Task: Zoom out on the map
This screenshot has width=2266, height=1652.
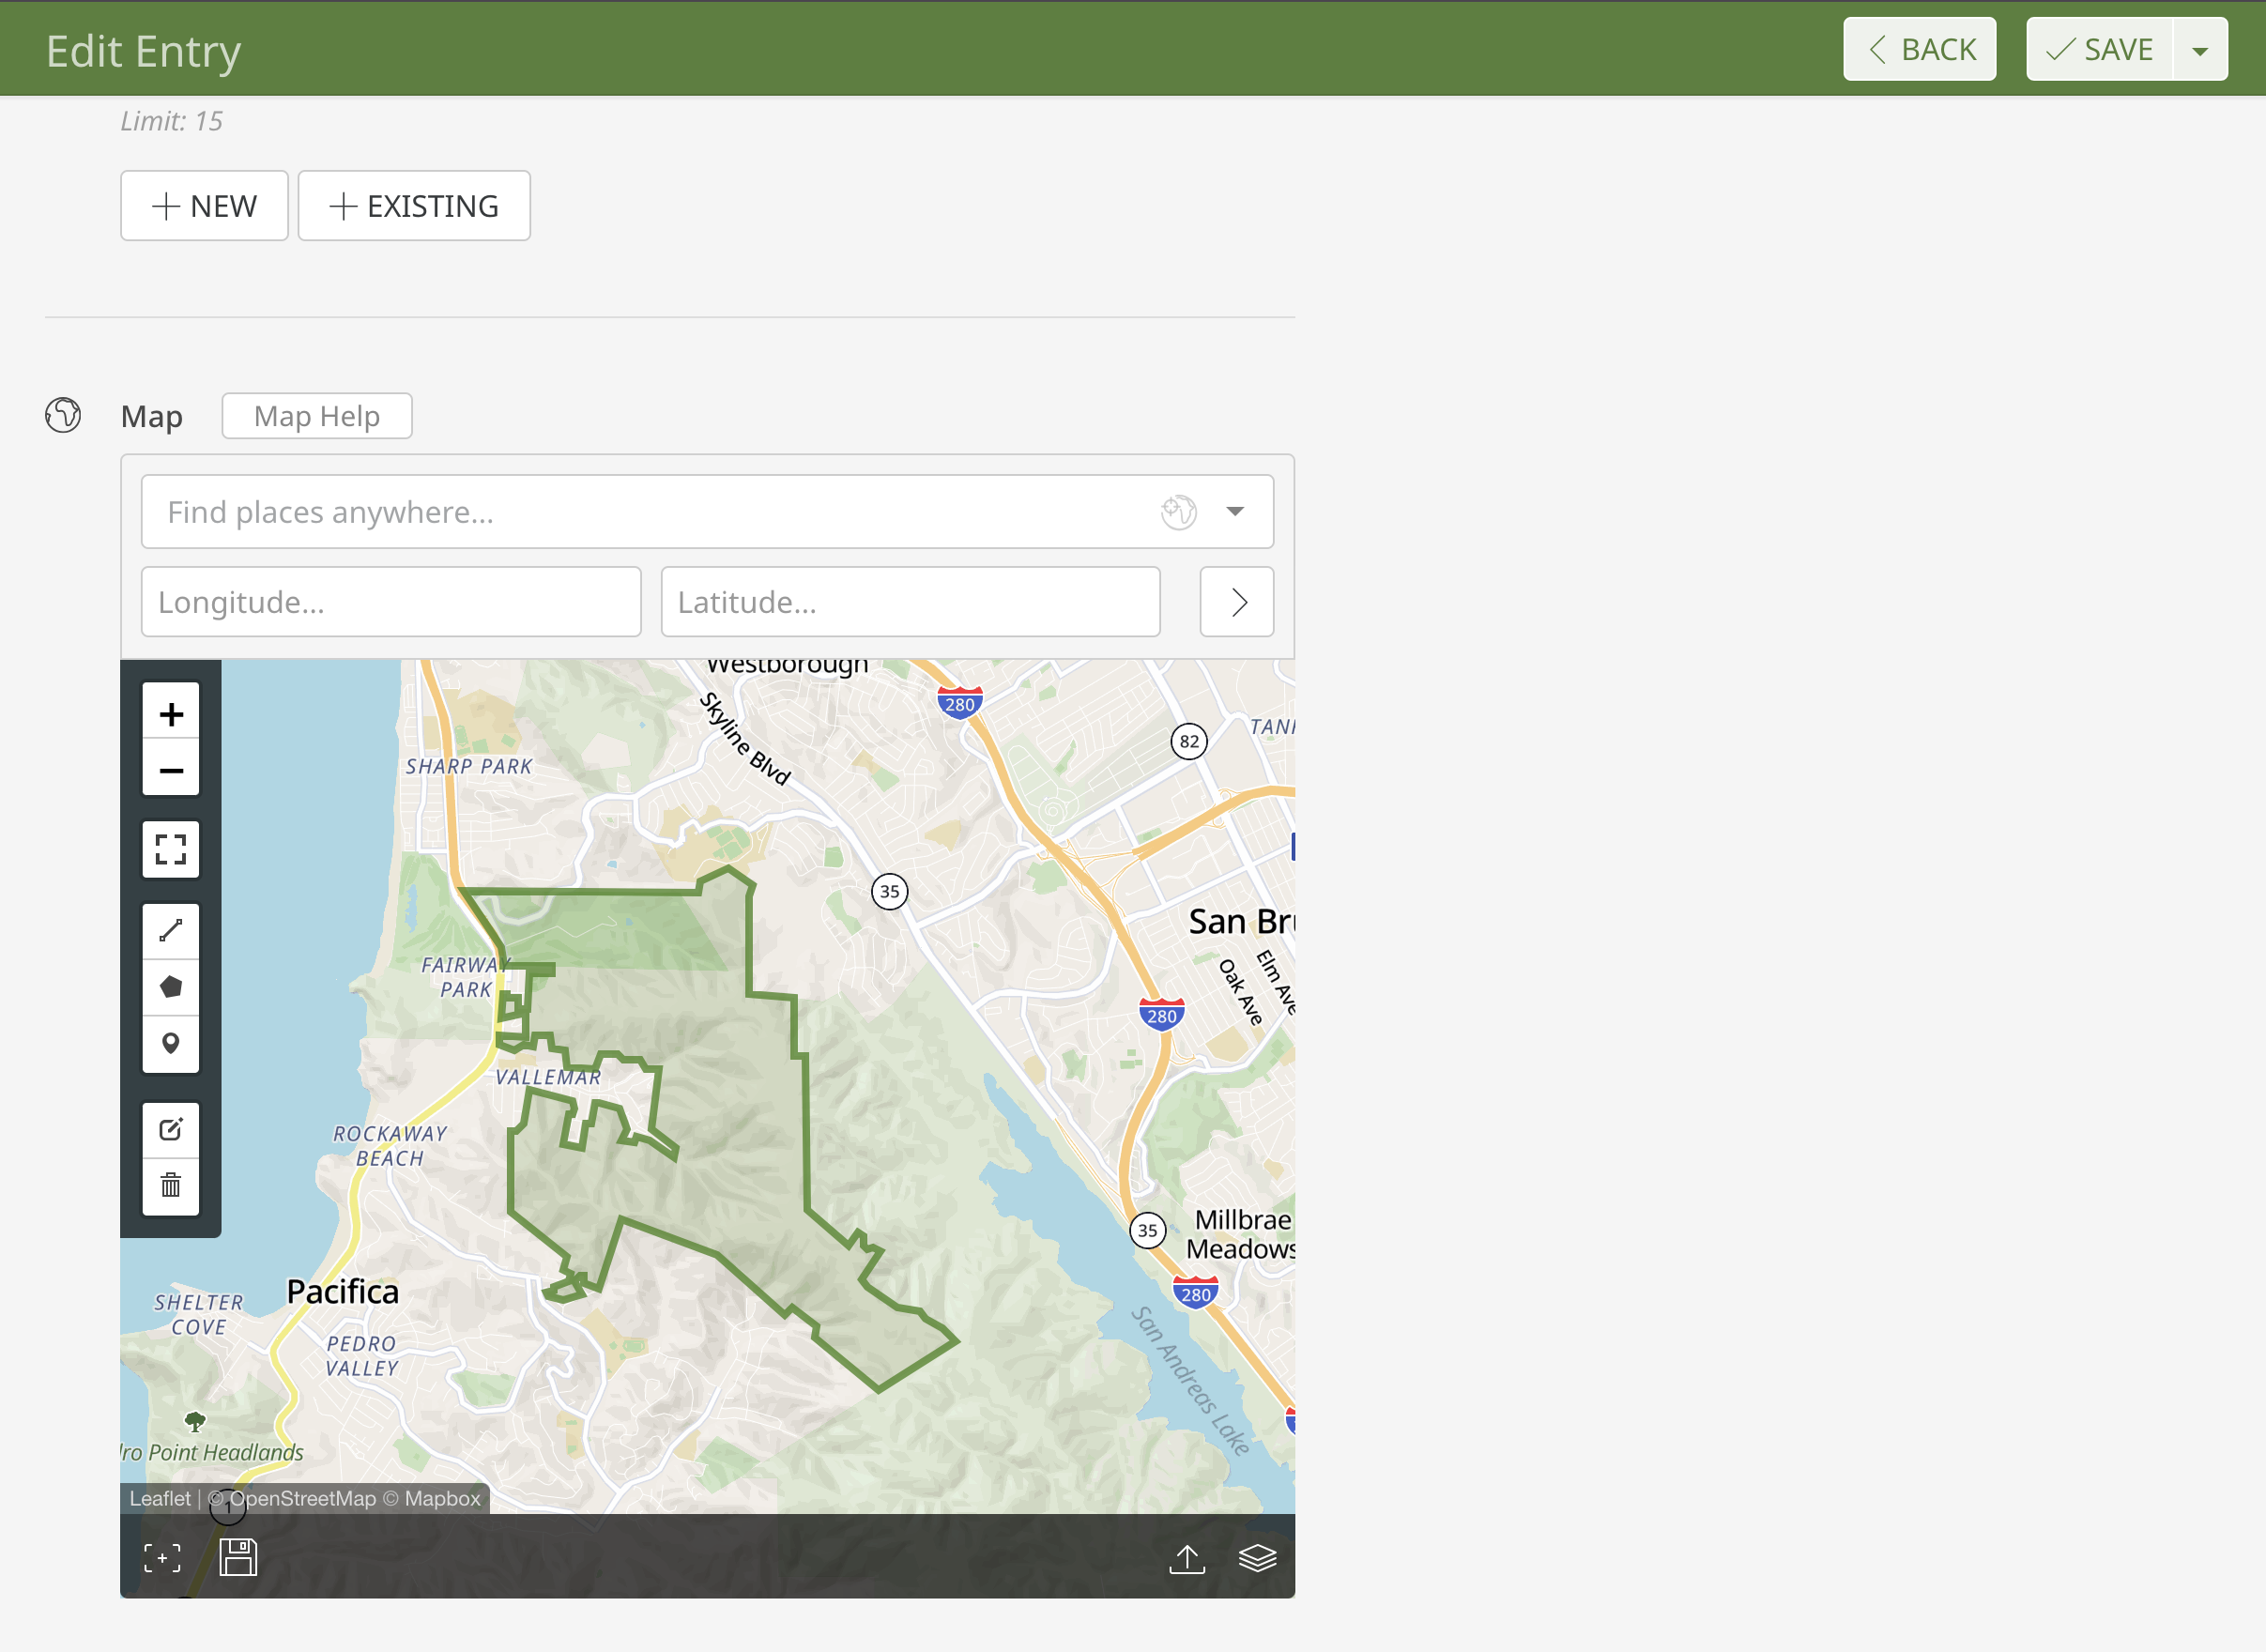Action: point(171,769)
